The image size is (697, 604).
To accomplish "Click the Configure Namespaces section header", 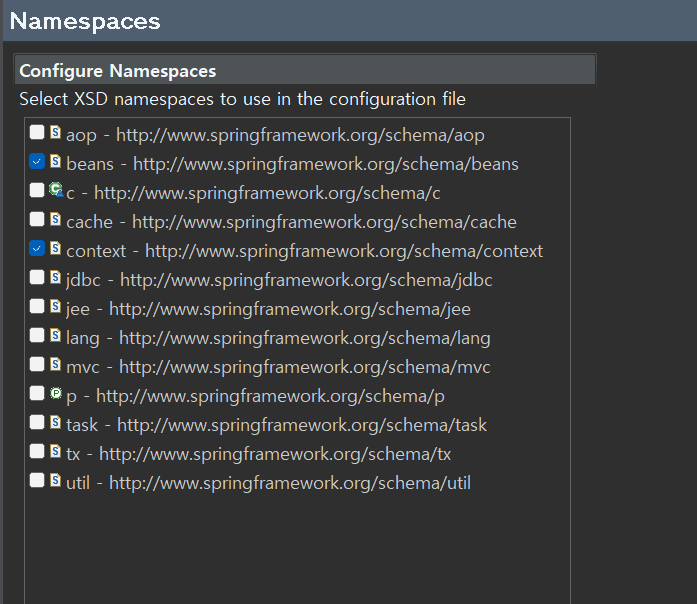I will (x=305, y=70).
